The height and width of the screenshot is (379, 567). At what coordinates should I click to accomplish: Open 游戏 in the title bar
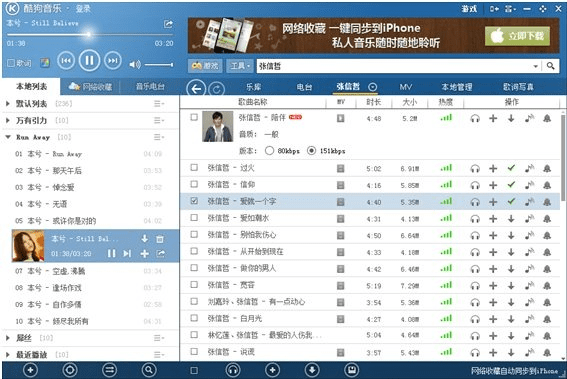point(469,9)
